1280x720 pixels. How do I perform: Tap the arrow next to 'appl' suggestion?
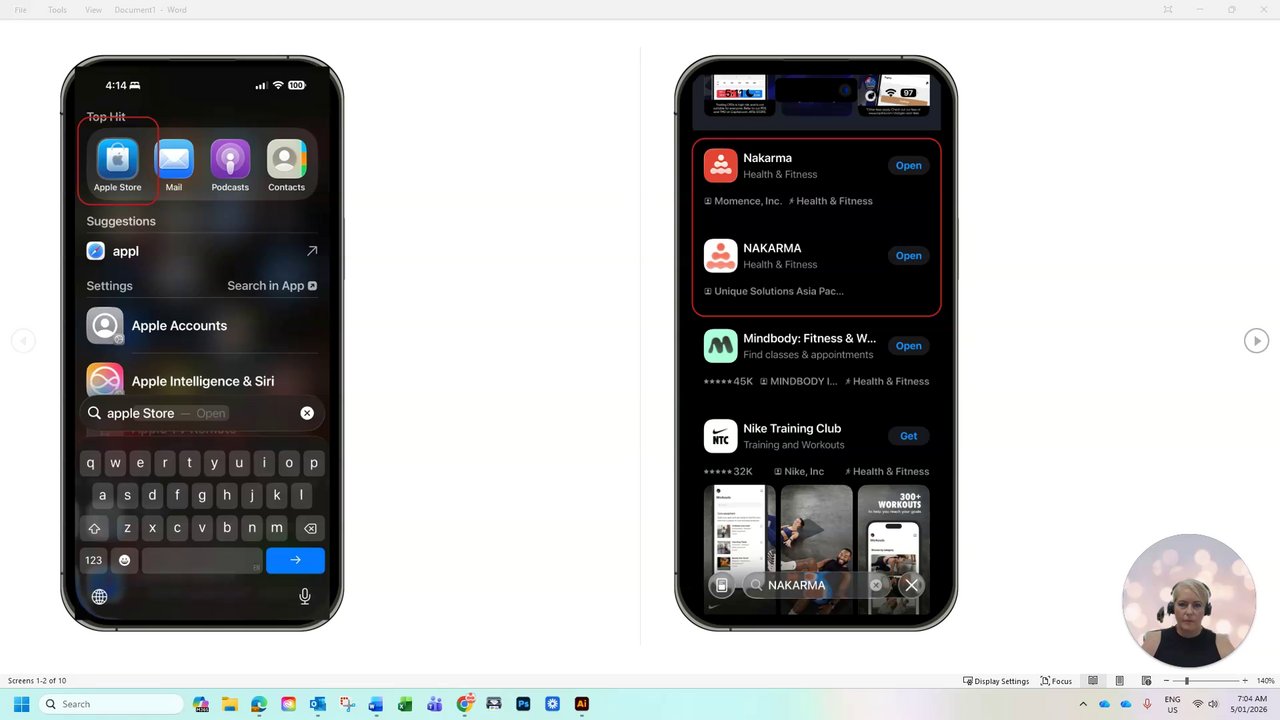coord(312,251)
